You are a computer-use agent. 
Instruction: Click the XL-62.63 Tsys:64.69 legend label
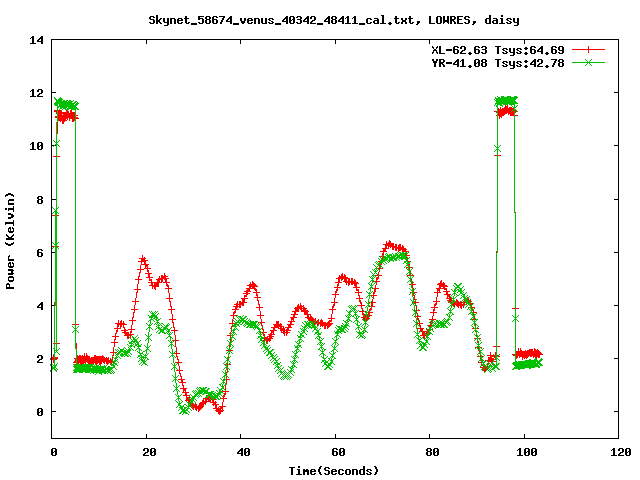498,50
